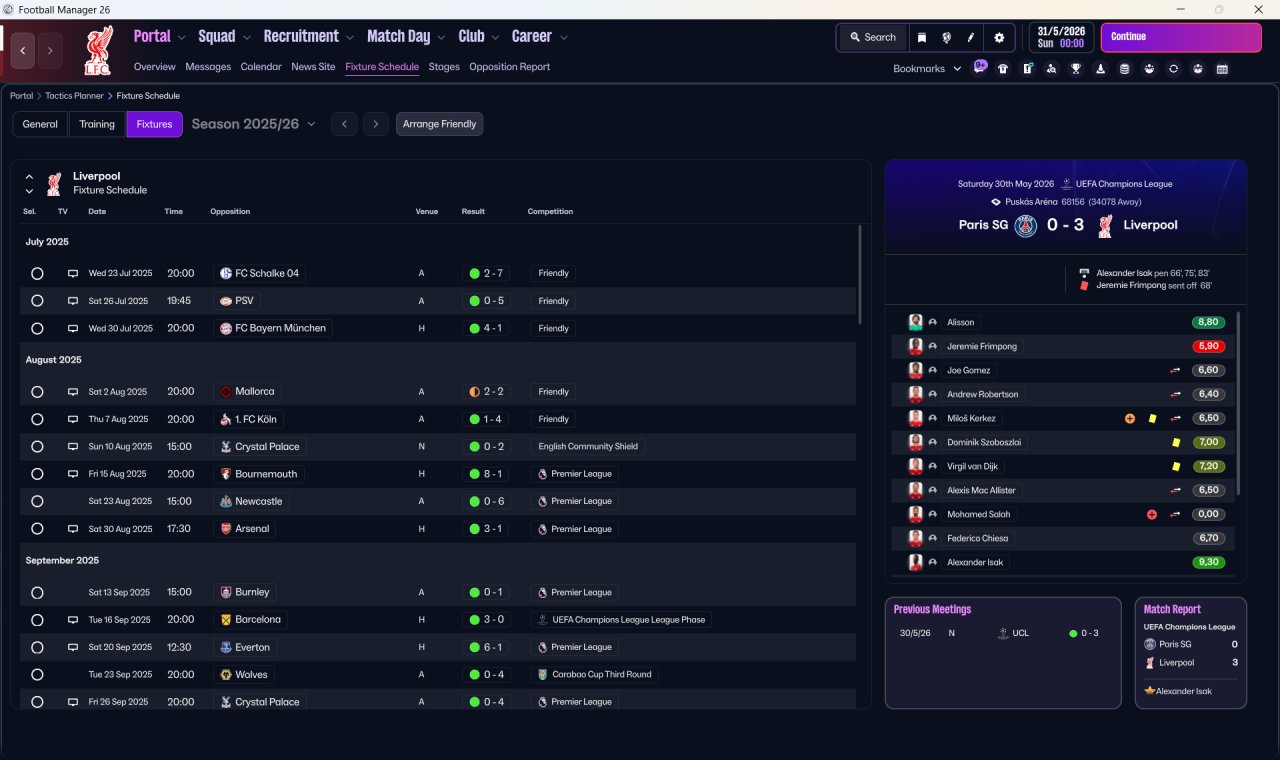Click the TV icon on the Barcelona row
1280x760 pixels.
click(x=73, y=620)
